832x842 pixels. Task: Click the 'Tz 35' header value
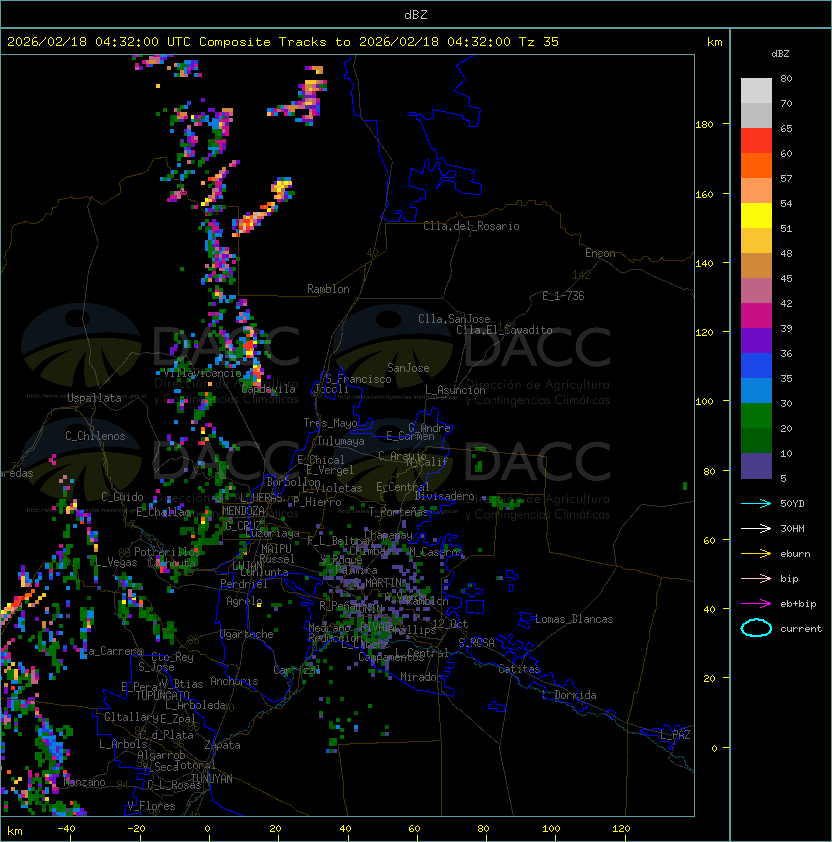pos(539,42)
